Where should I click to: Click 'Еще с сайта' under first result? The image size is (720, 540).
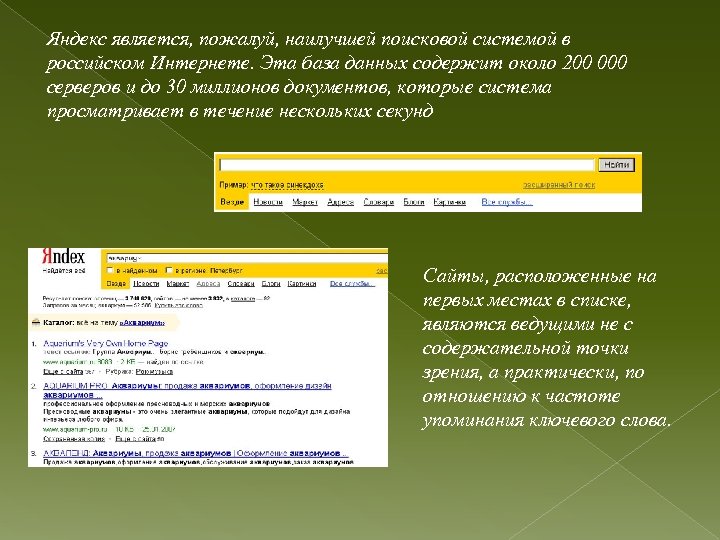63,371
